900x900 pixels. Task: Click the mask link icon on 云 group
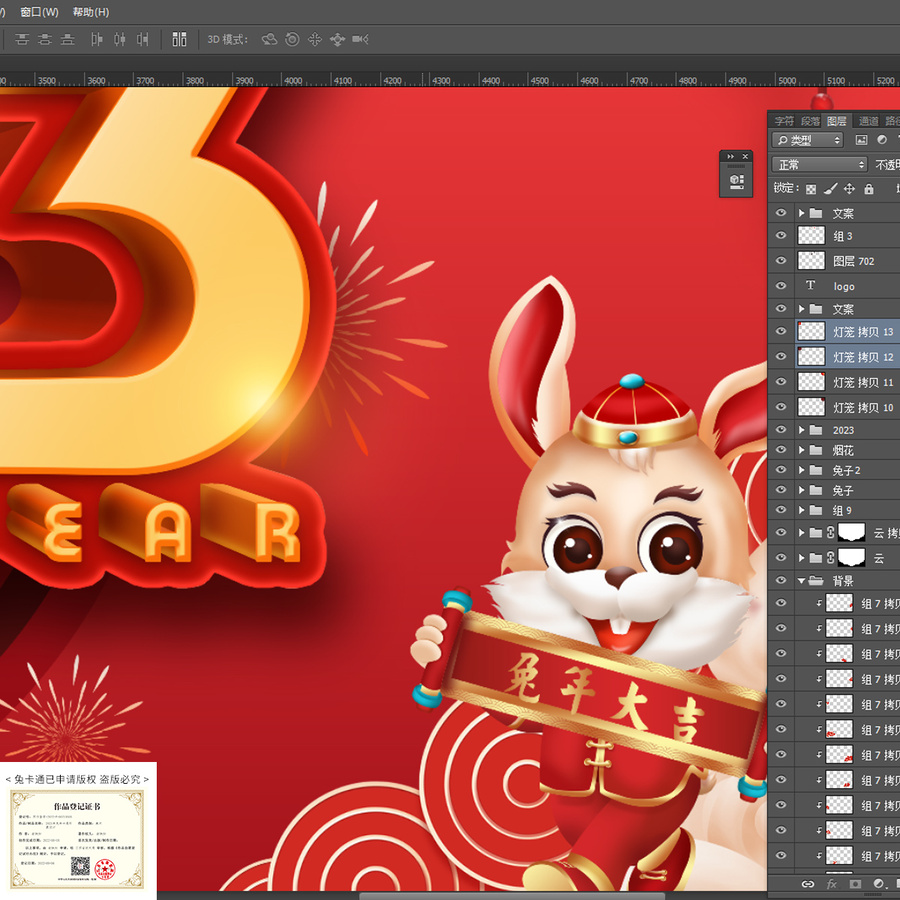[831, 557]
